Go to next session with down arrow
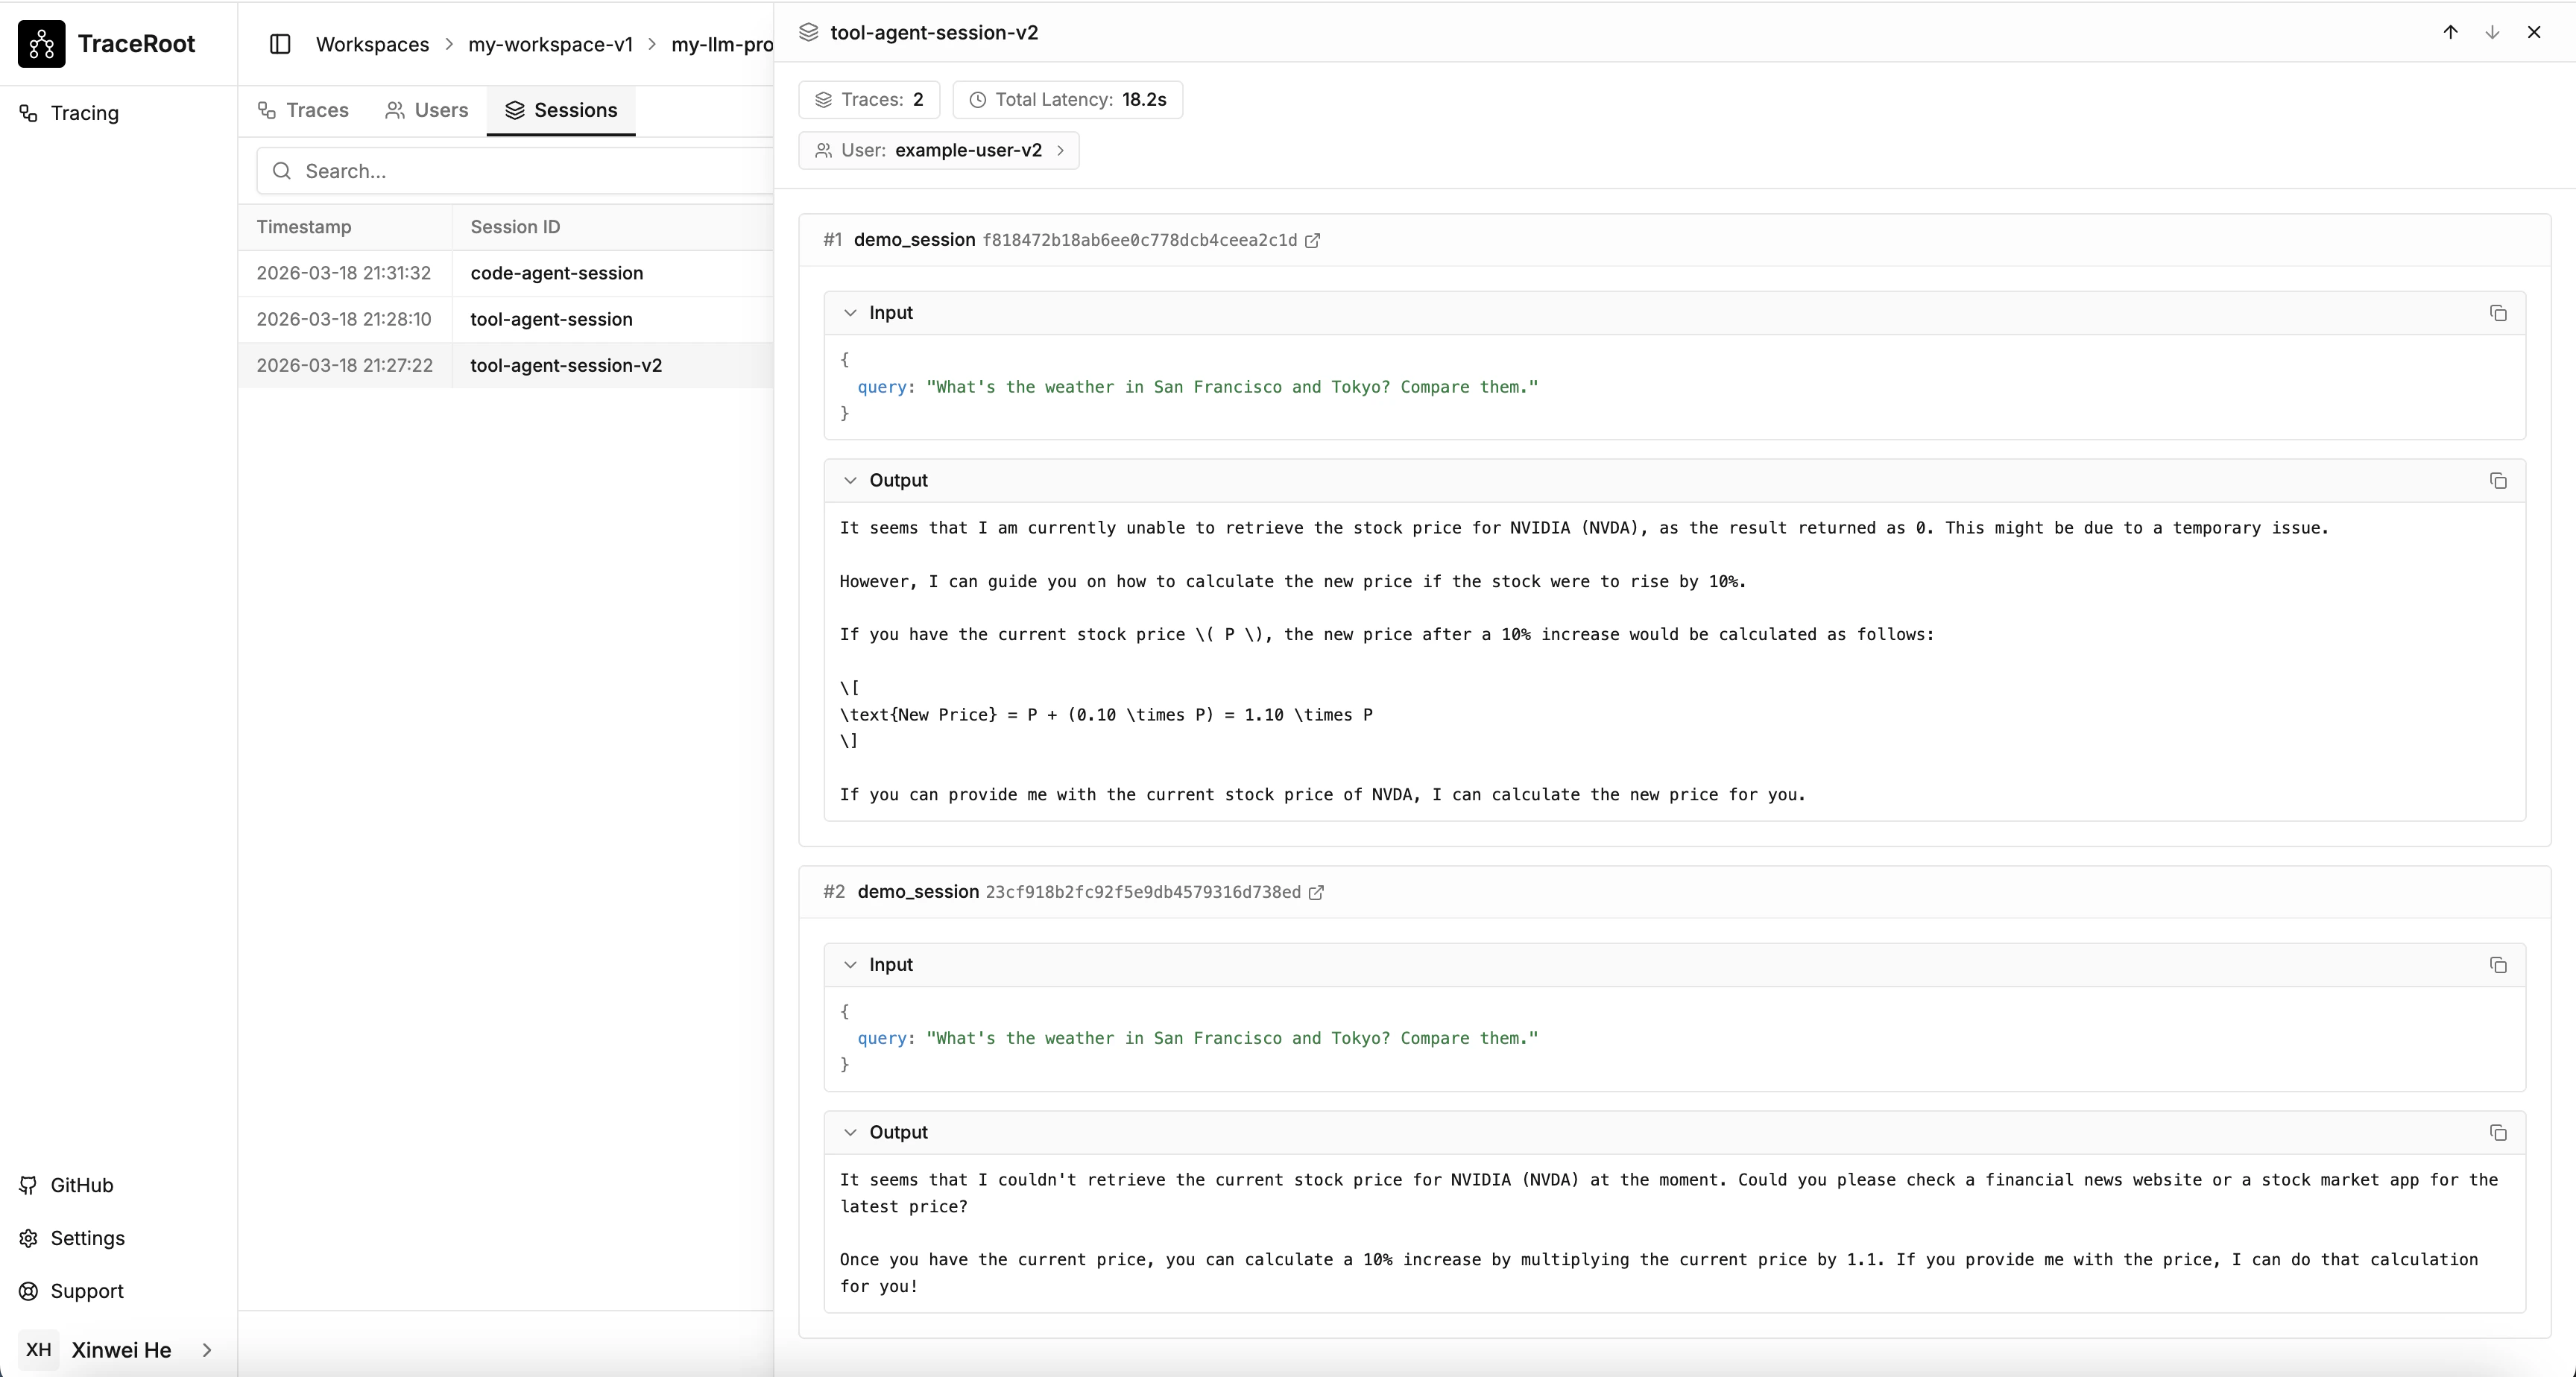The height and width of the screenshot is (1377, 2576). pyautogui.click(x=2492, y=32)
